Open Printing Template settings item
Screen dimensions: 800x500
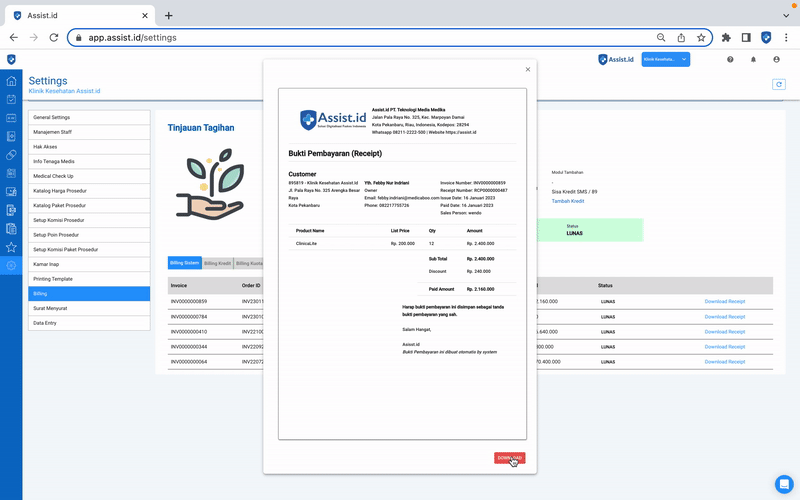coord(89,279)
